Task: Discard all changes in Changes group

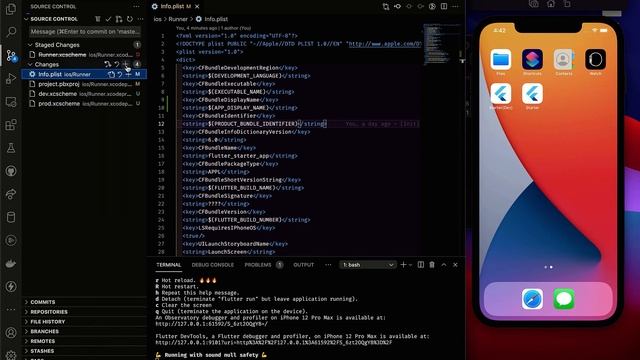Action: point(117,64)
